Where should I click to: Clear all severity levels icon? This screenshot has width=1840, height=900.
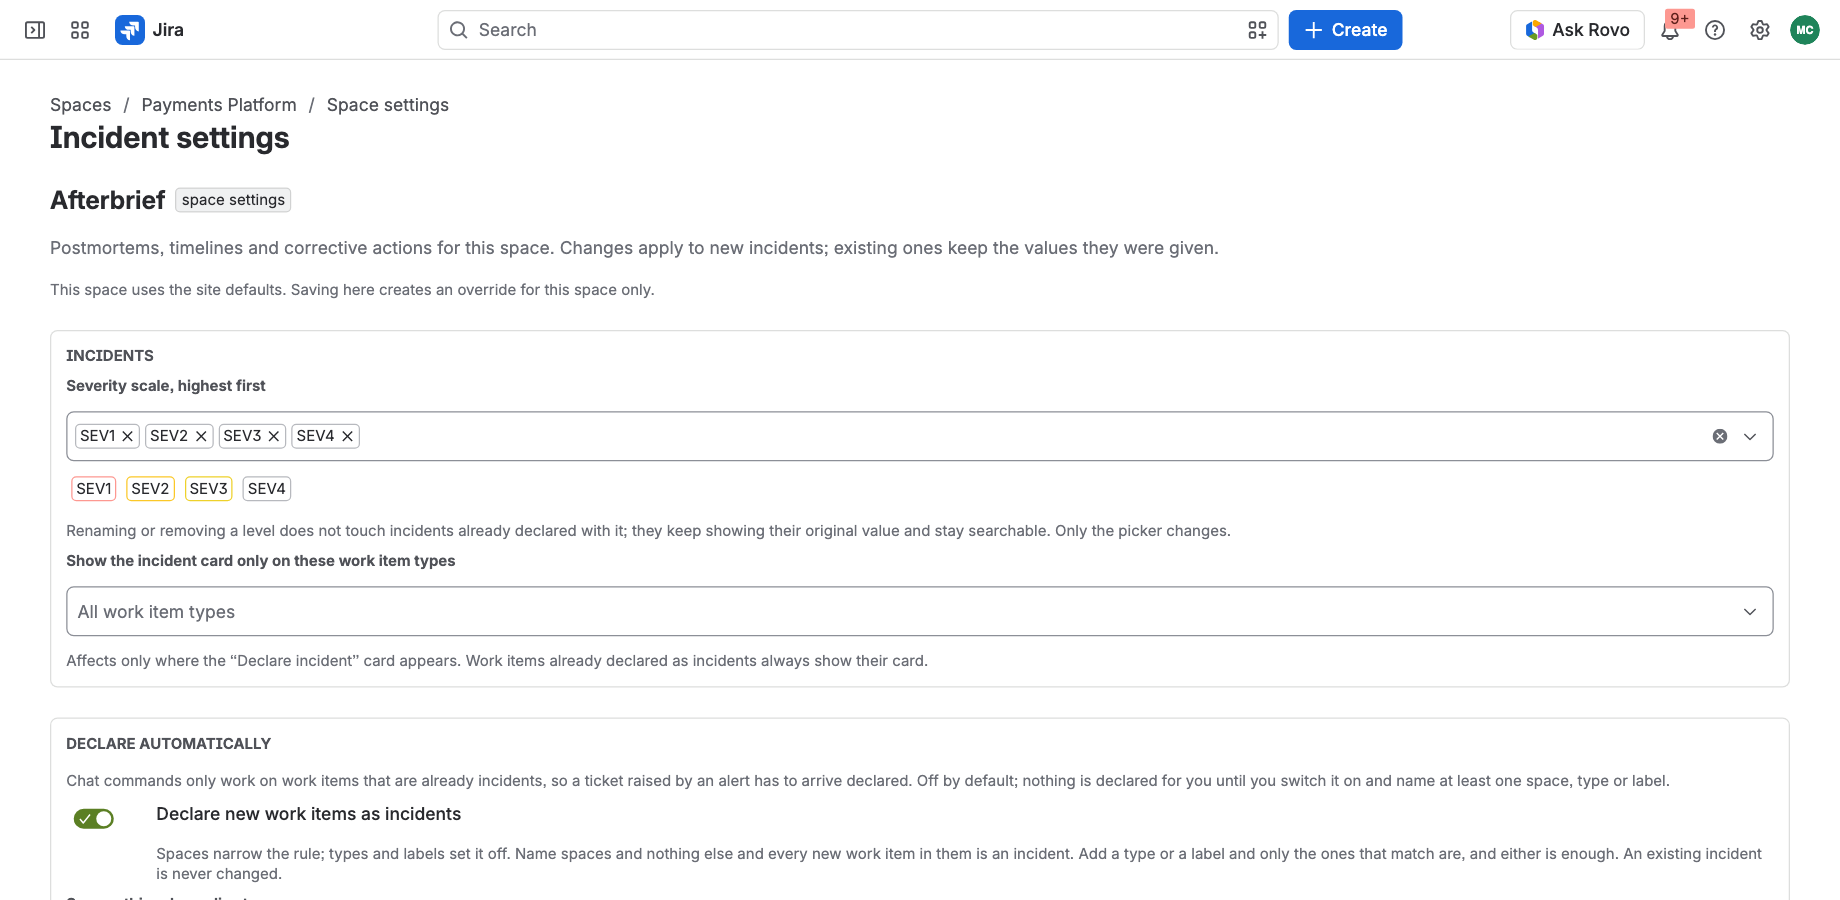[1720, 436]
